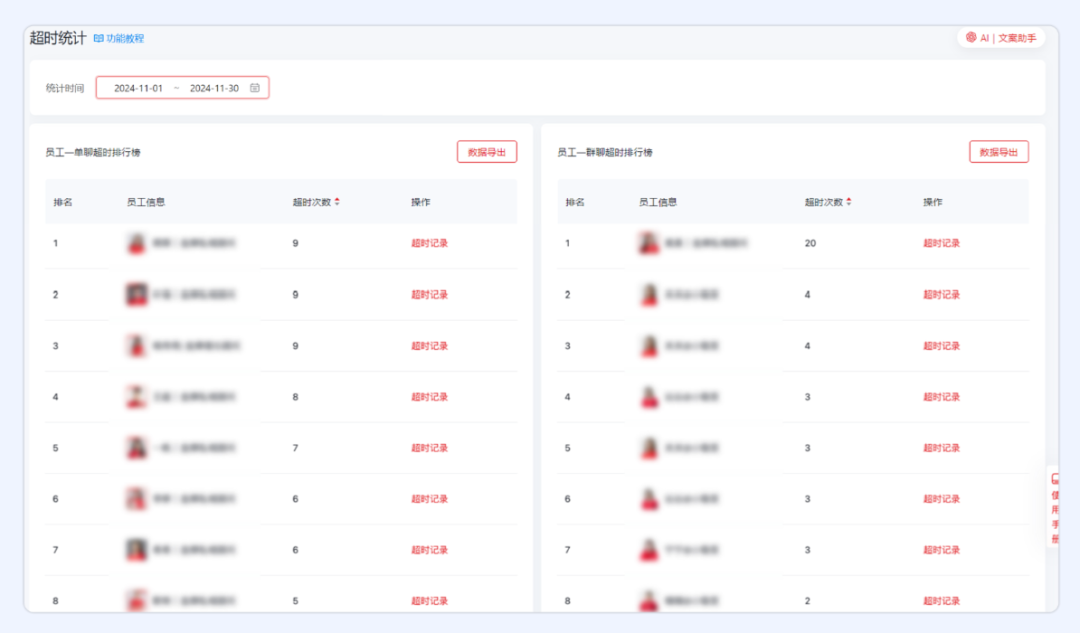
Task: Open the 功能教程 tutorial book icon
Action: pos(98,38)
